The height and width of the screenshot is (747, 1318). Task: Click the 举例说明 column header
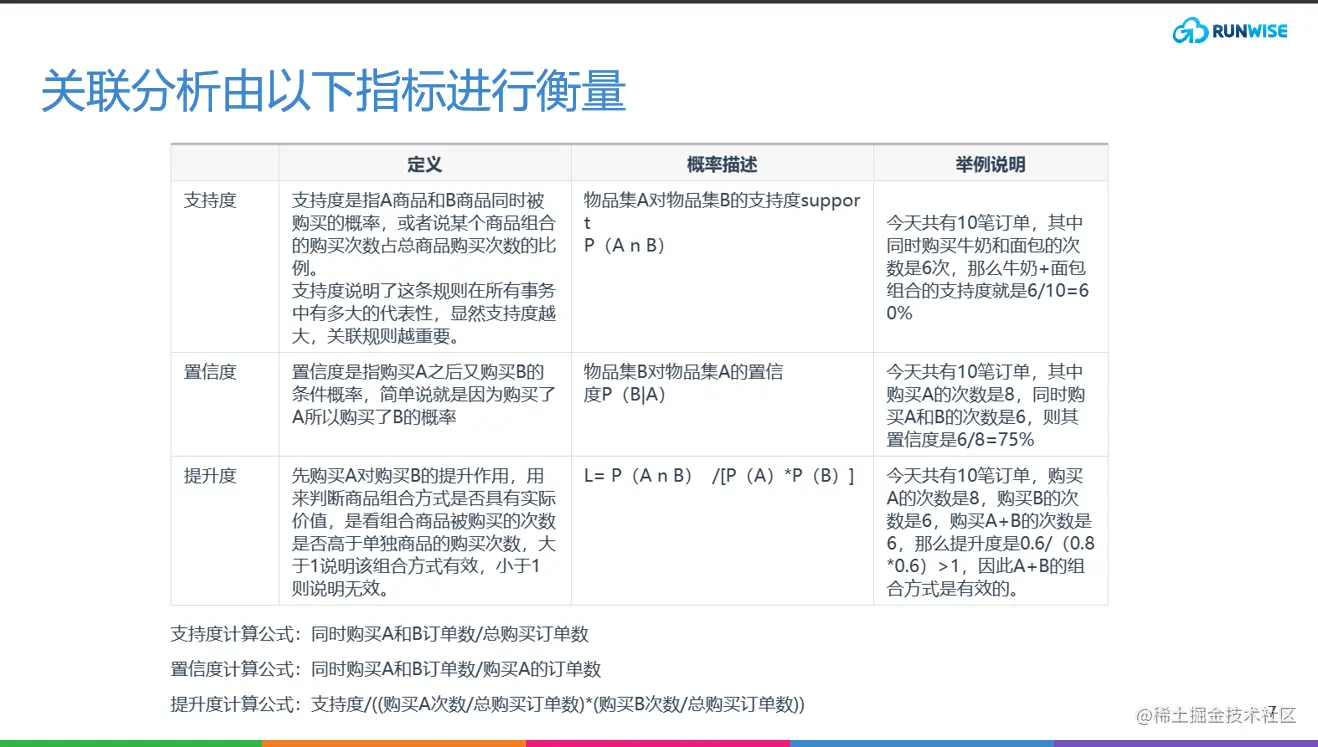pos(991,164)
